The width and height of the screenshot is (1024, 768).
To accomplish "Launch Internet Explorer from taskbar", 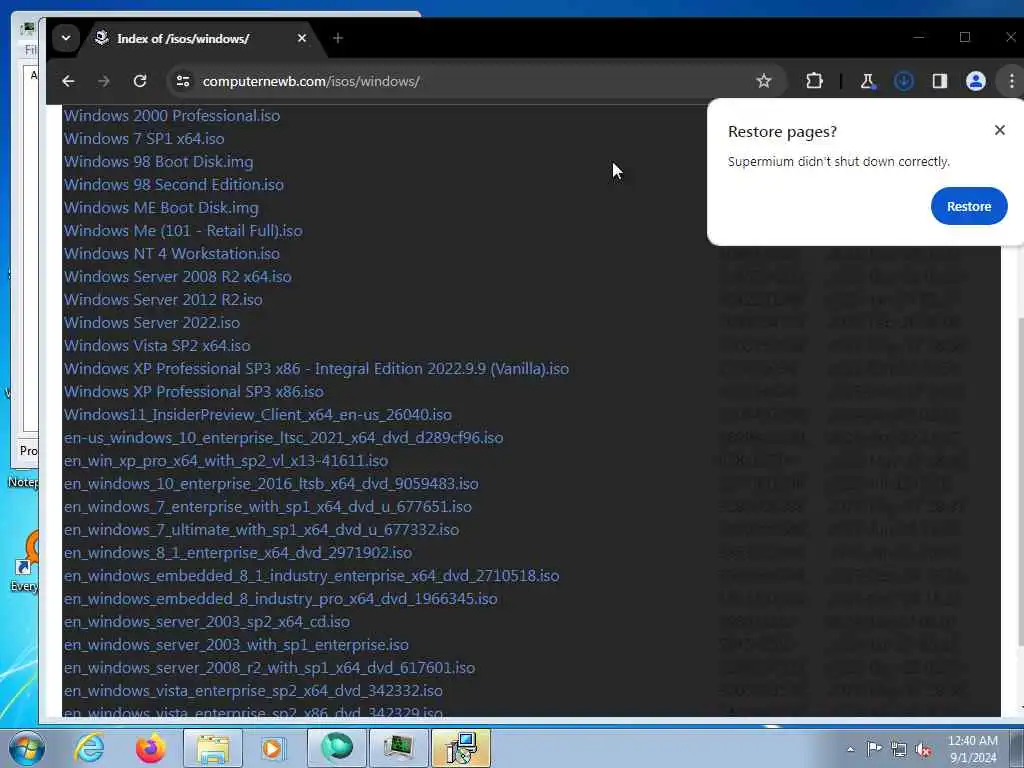I will (x=89, y=748).
